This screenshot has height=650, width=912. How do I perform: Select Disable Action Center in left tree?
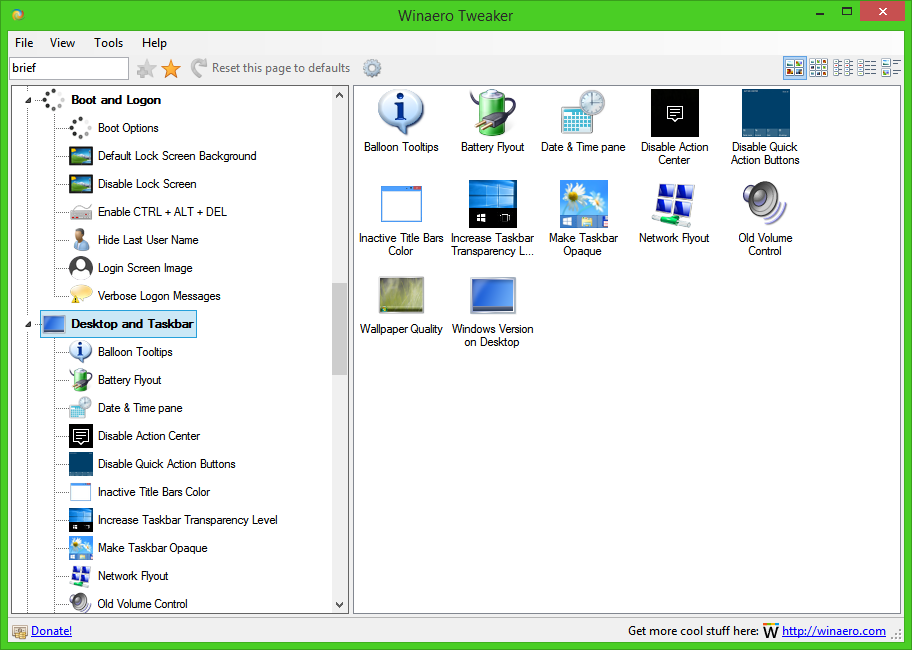pyautogui.click(x=148, y=436)
